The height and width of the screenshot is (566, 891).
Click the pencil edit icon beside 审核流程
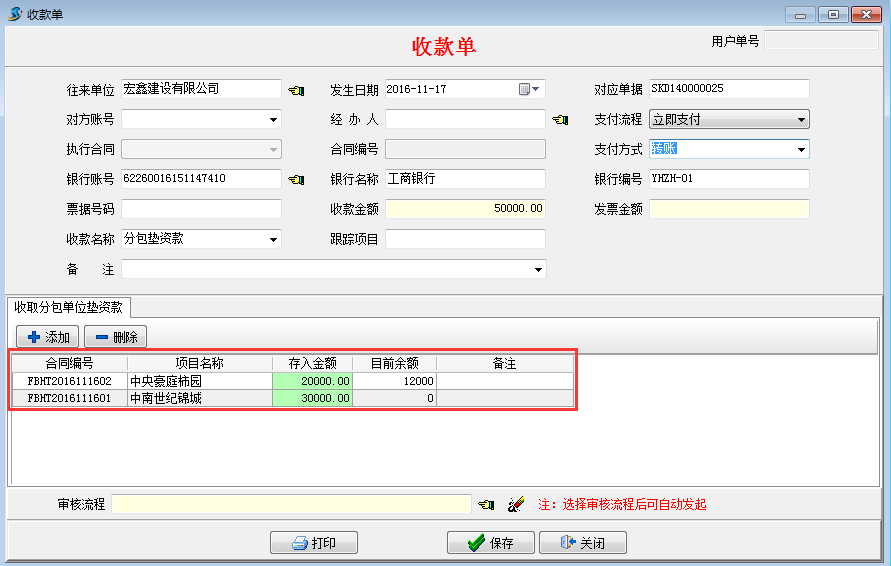click(516, 505)
